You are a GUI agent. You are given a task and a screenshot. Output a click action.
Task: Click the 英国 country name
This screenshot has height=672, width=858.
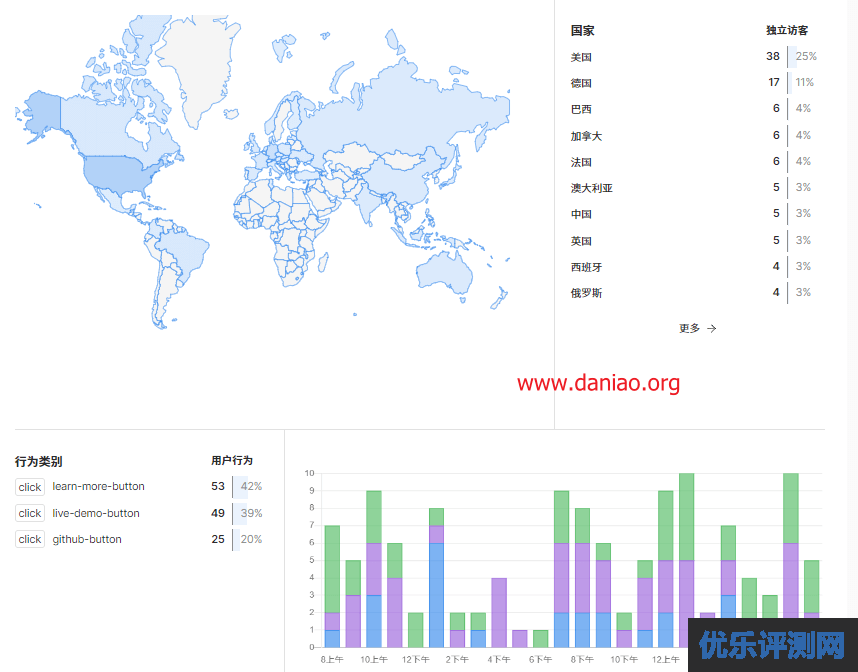point(581,241)
